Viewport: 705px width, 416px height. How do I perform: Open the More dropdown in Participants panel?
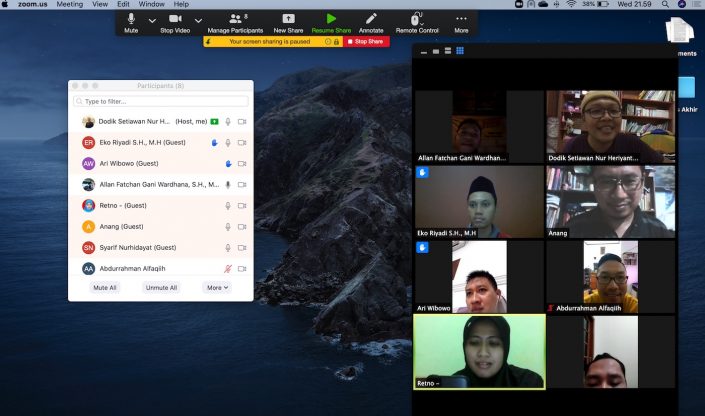click(x=217, y=287)
